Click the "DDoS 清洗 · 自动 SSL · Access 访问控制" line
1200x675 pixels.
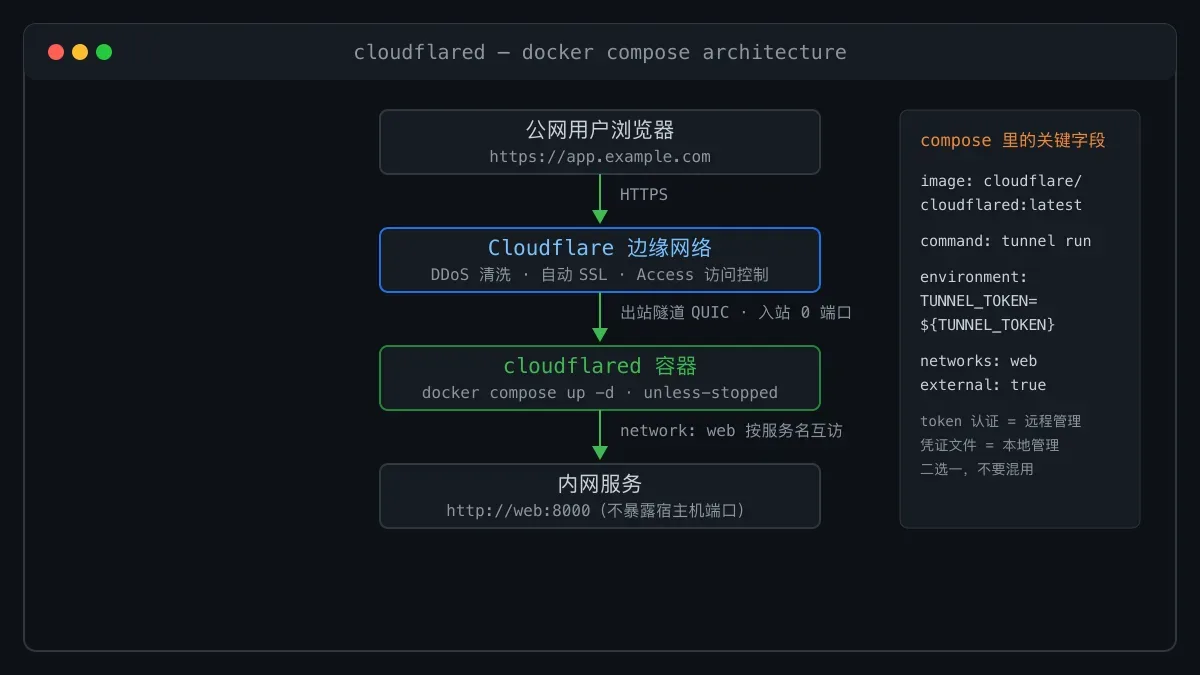600,275
